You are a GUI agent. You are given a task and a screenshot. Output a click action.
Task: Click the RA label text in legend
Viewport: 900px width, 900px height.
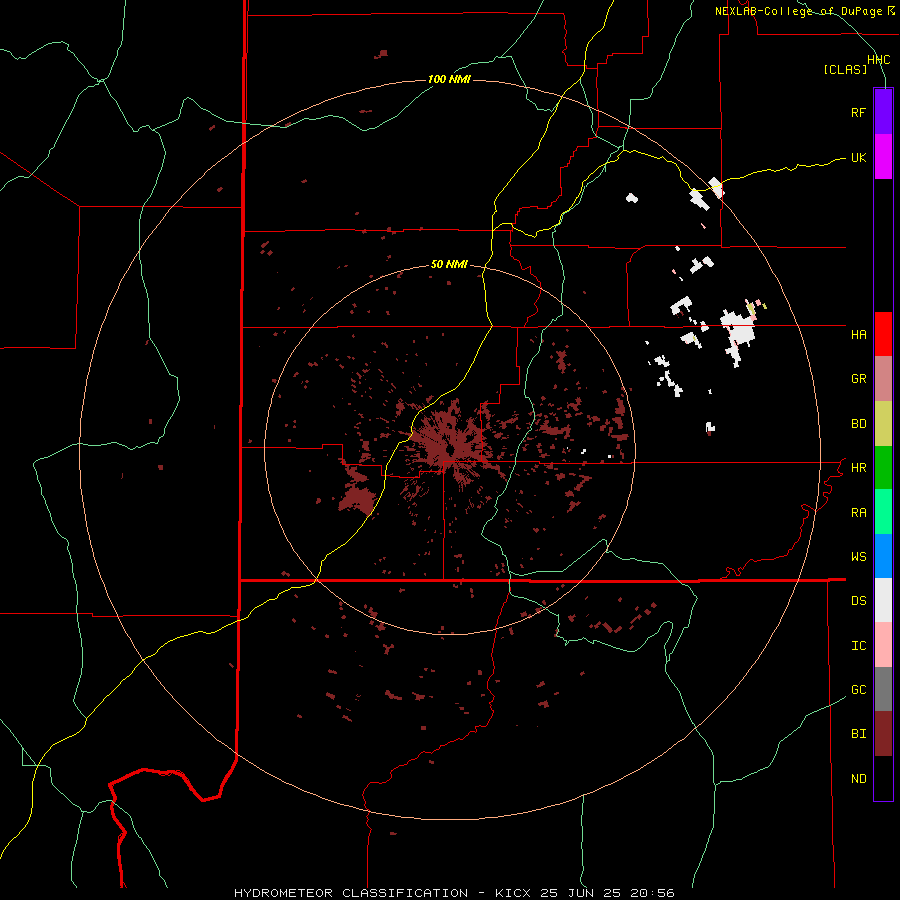(x=858, y=513)
